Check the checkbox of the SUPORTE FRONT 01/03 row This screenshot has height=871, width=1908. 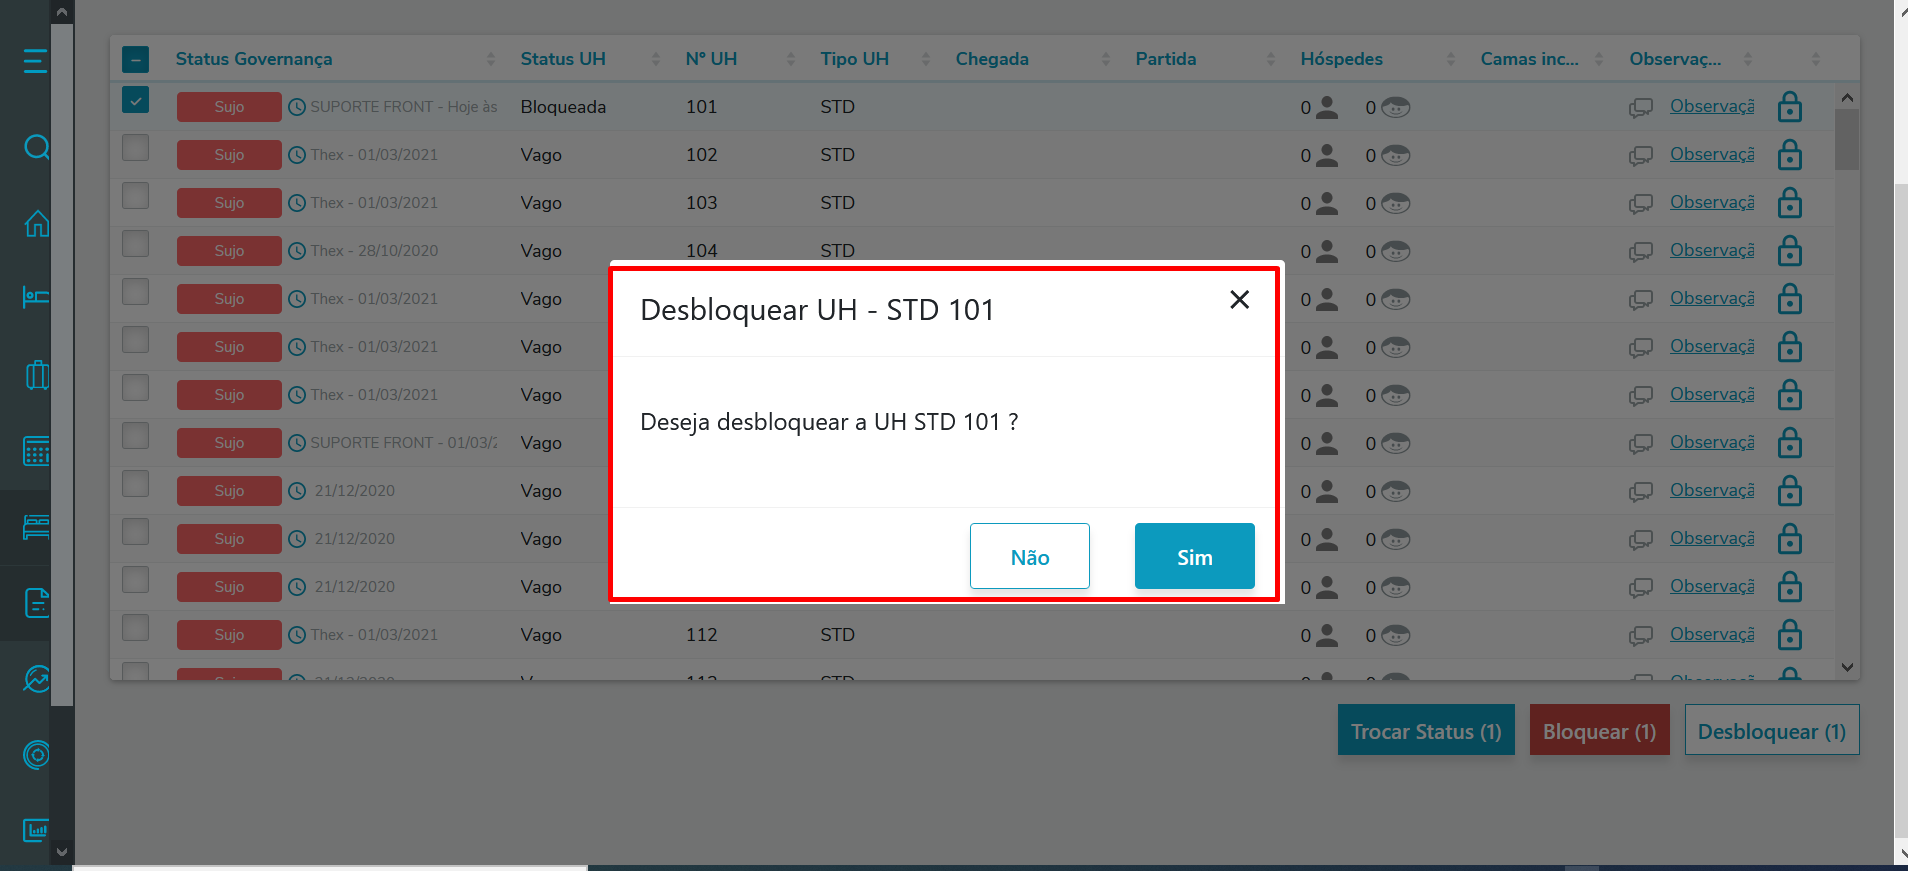tap(136, 436)
